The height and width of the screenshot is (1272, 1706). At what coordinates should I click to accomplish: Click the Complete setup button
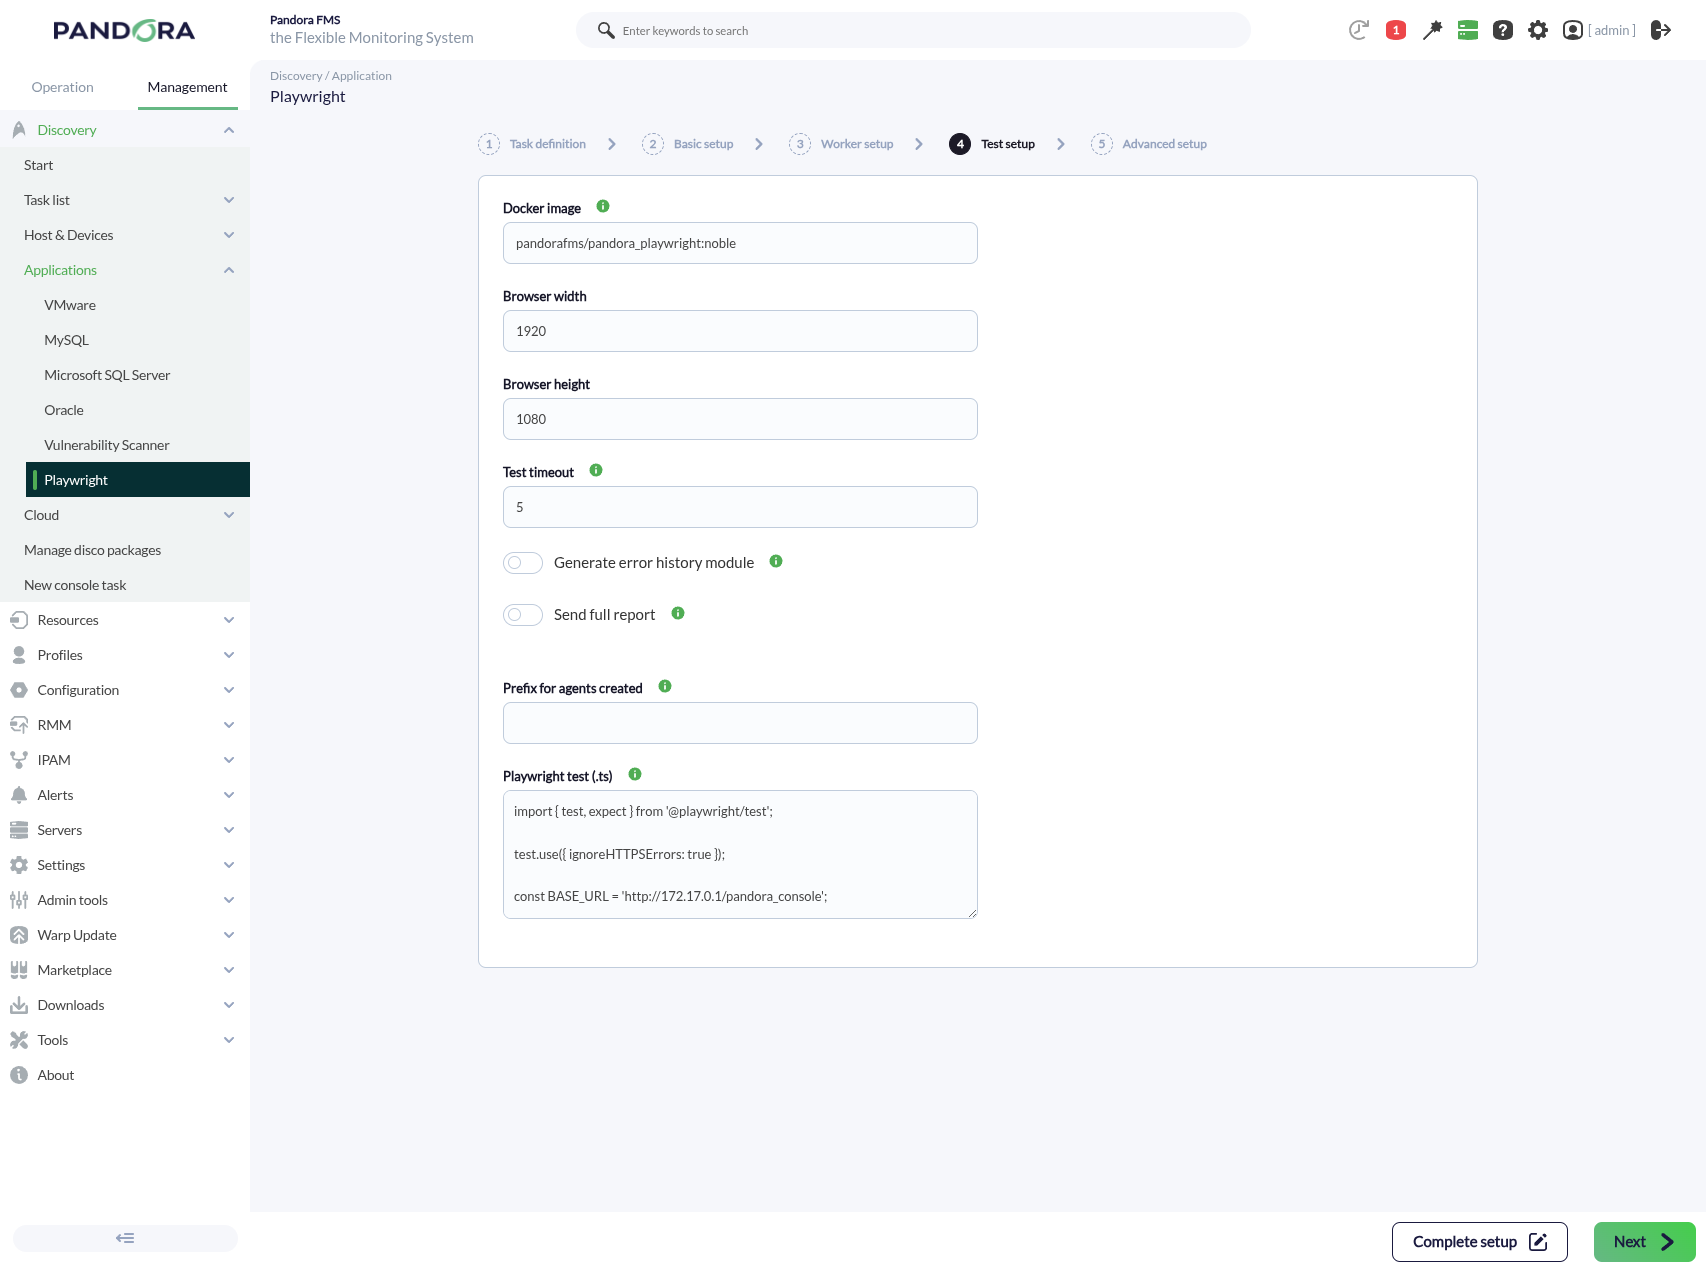click(x=1480, y=1242)
